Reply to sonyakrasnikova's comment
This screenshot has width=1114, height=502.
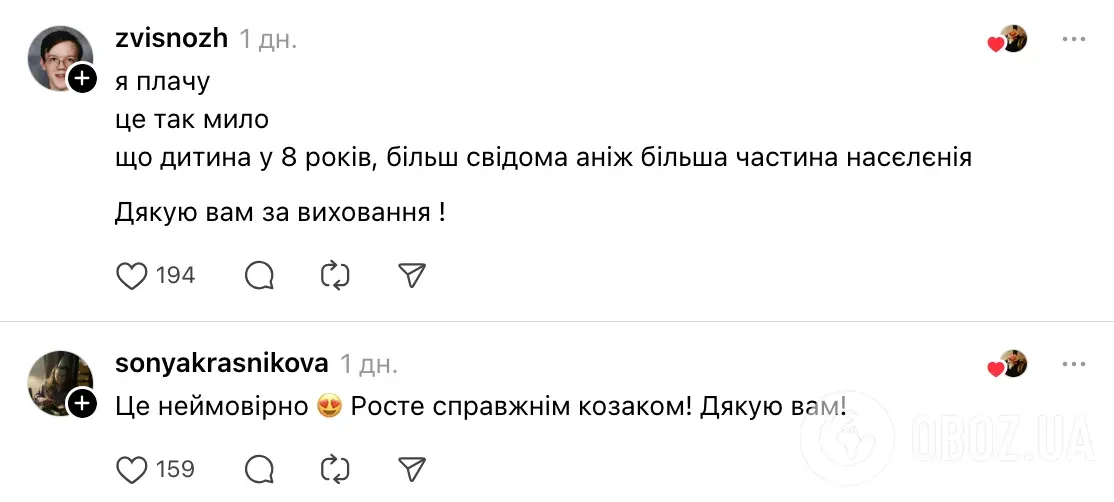[260, 468]
